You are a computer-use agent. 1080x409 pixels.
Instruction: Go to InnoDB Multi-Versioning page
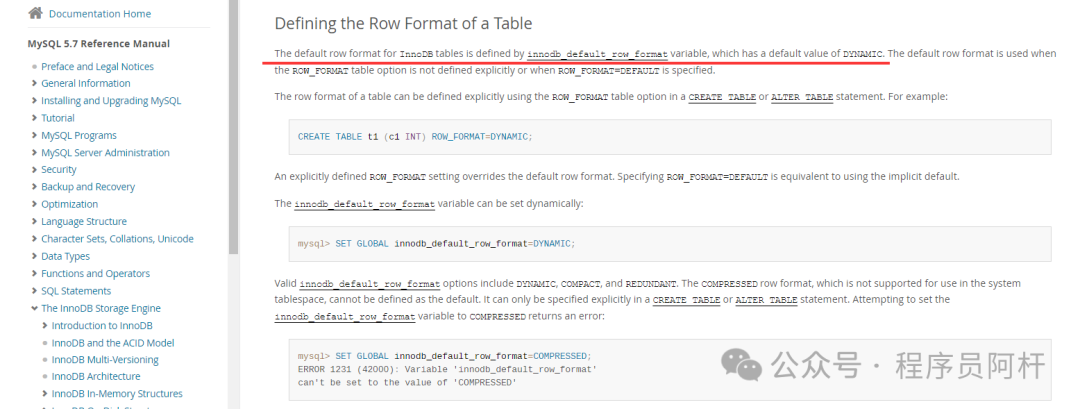pos(105,359)
